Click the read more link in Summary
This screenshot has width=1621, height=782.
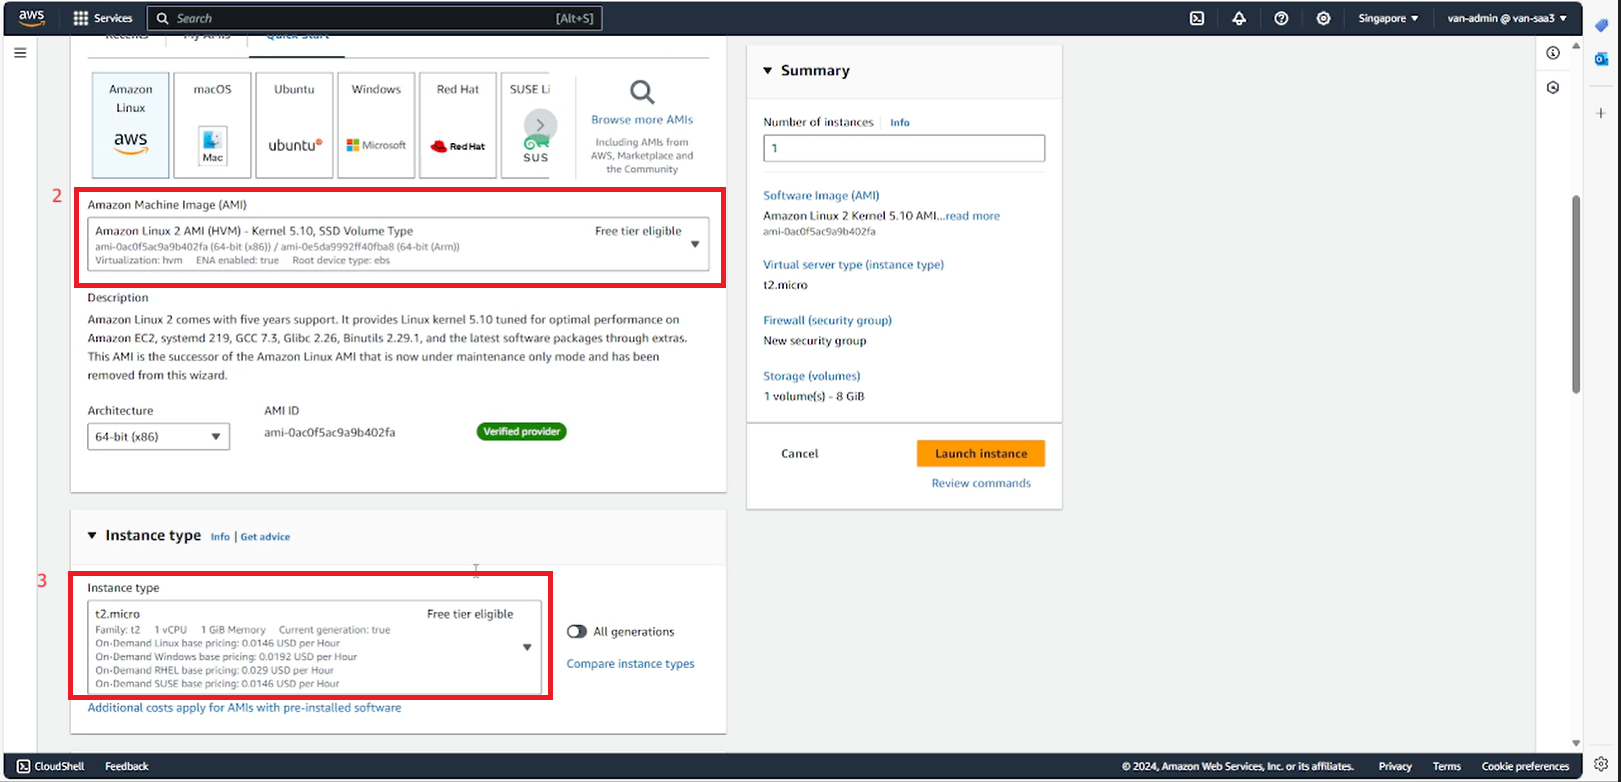click(x=973, y=216)
